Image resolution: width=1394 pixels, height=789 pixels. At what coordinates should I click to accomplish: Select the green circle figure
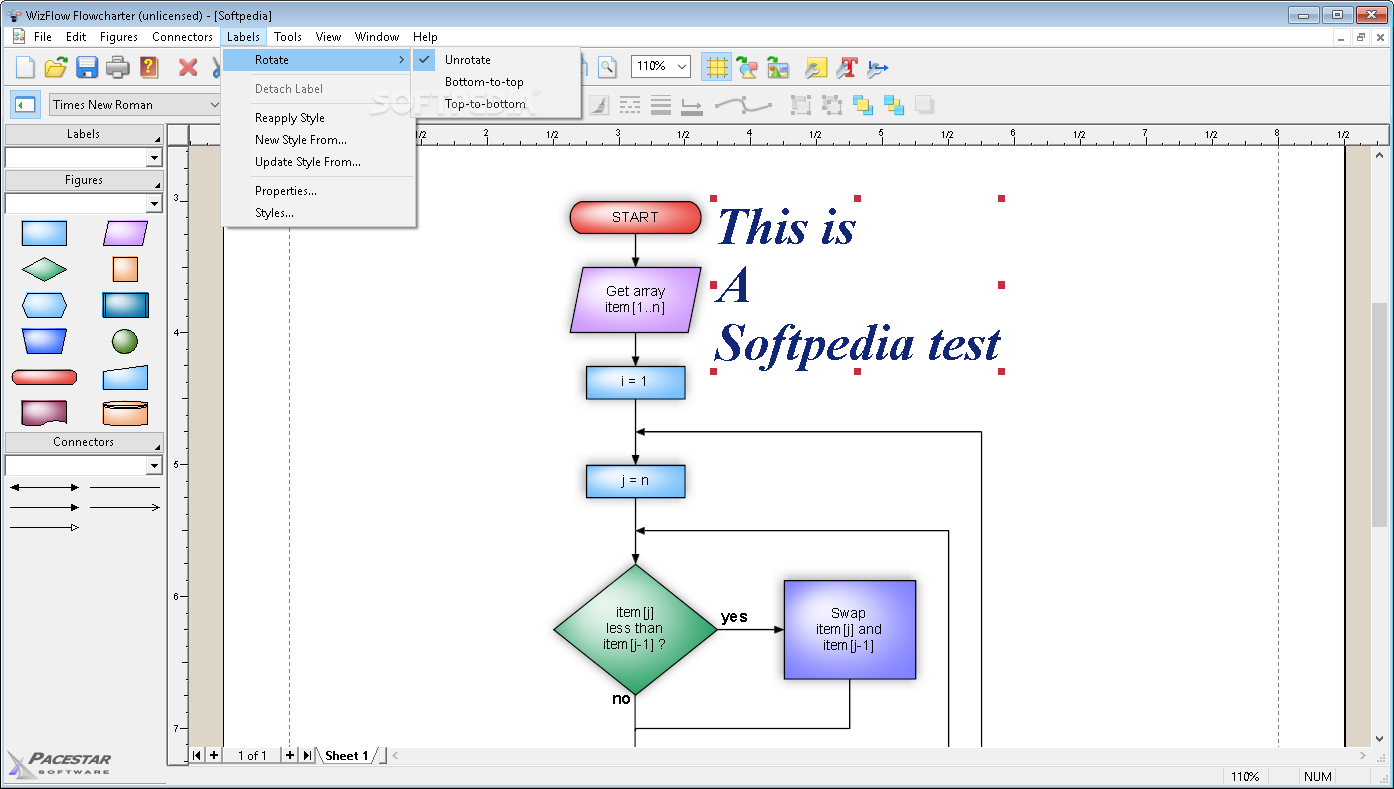pos(125,341)
